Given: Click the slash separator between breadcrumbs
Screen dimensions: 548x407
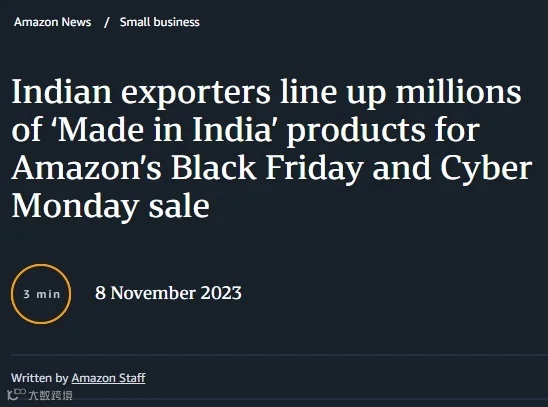Looking at the screenshot, I should click(x=107, y=22).
